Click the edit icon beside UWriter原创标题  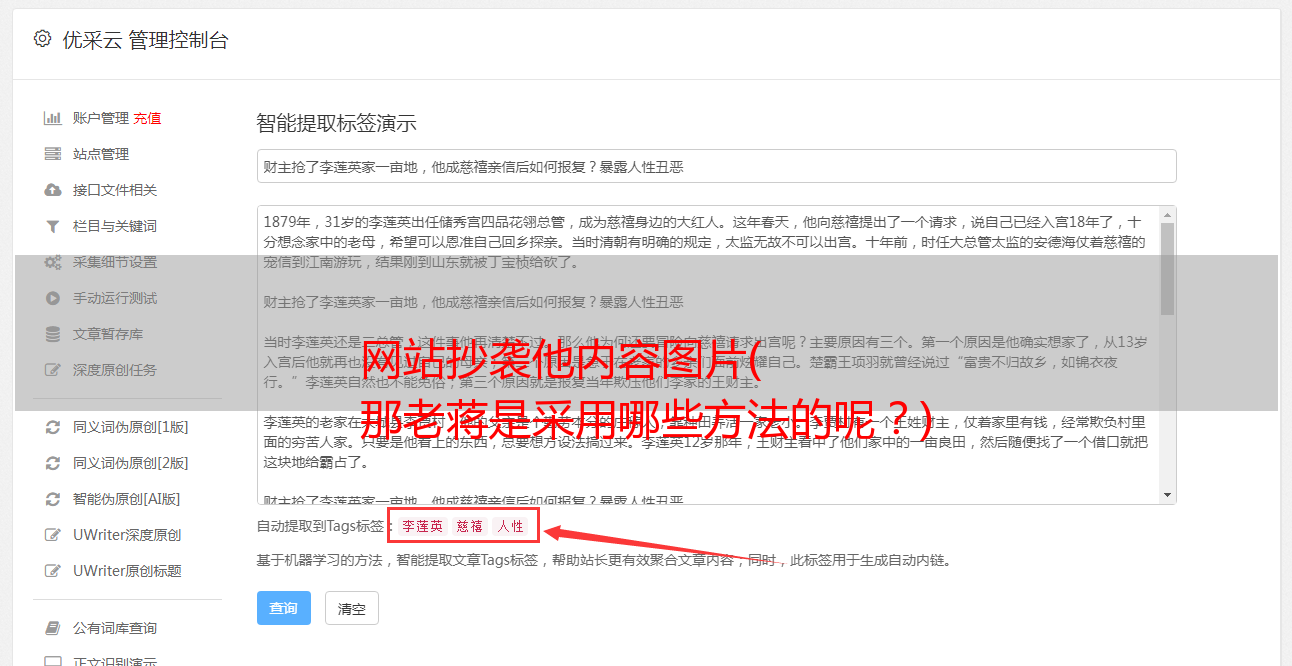53,571
